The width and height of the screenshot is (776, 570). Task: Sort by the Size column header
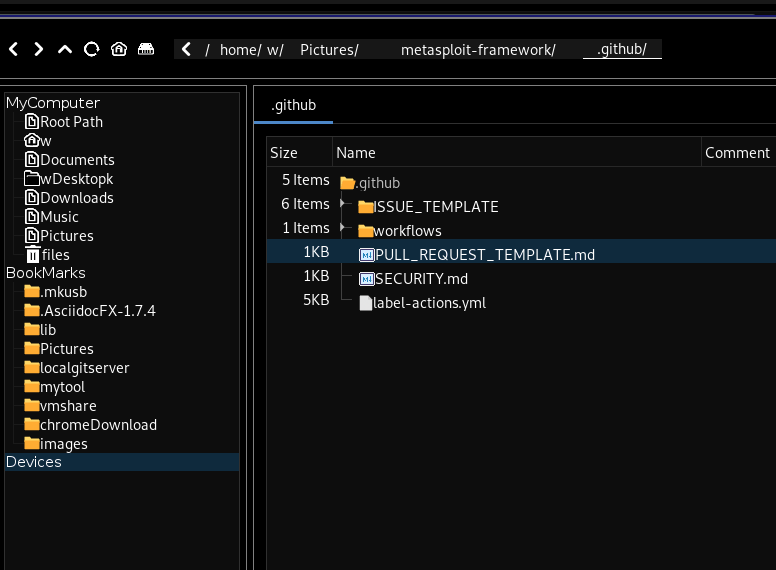pyautogui.click(x=299, y=152)
